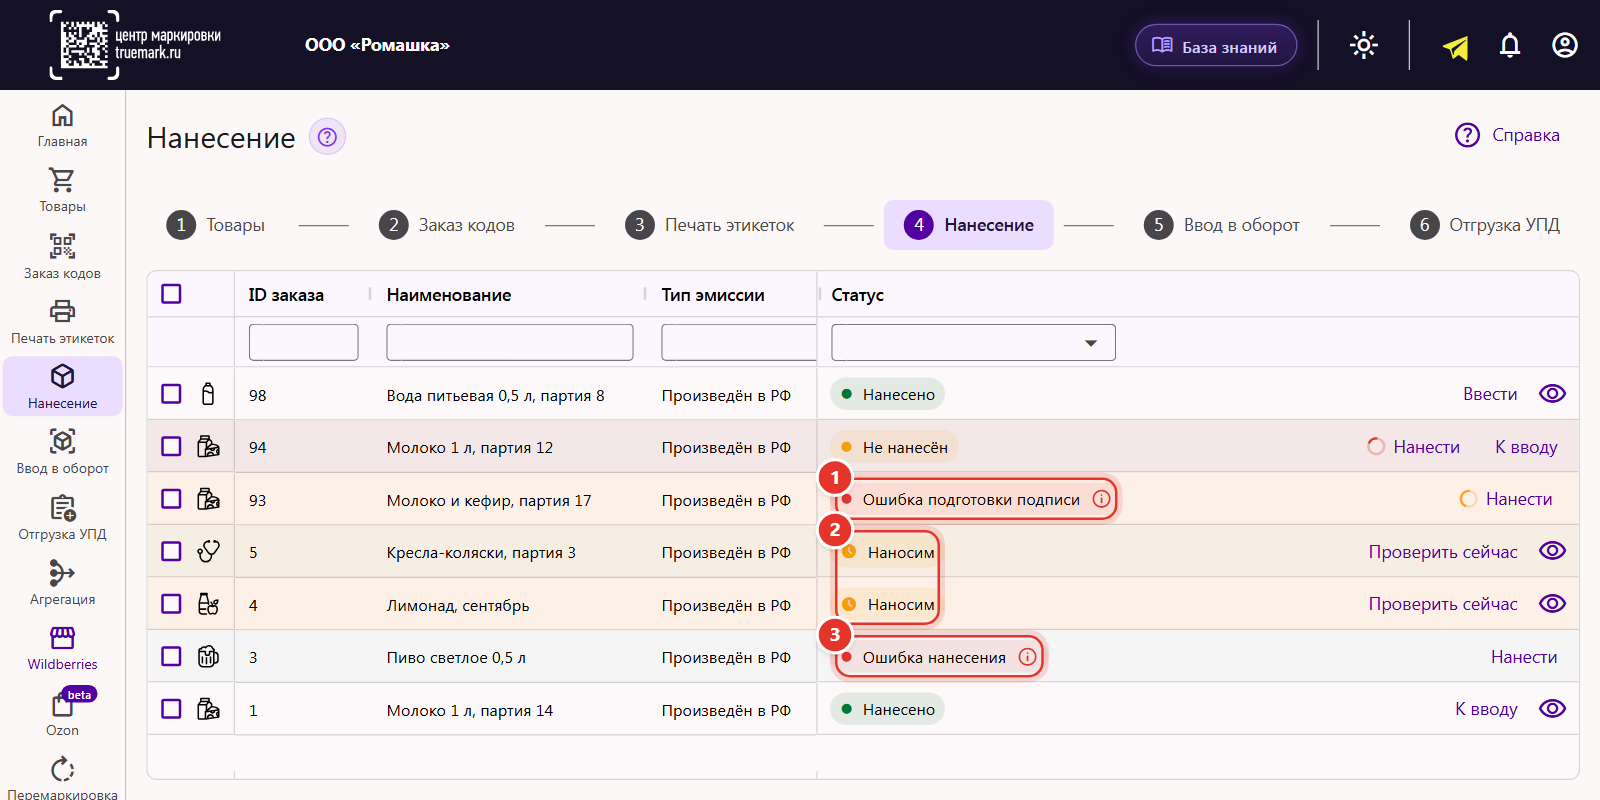Viewport: 1600px width, 800px height.
Task: Go to step 3 Печать этикеток
Action: click(710, 225)
